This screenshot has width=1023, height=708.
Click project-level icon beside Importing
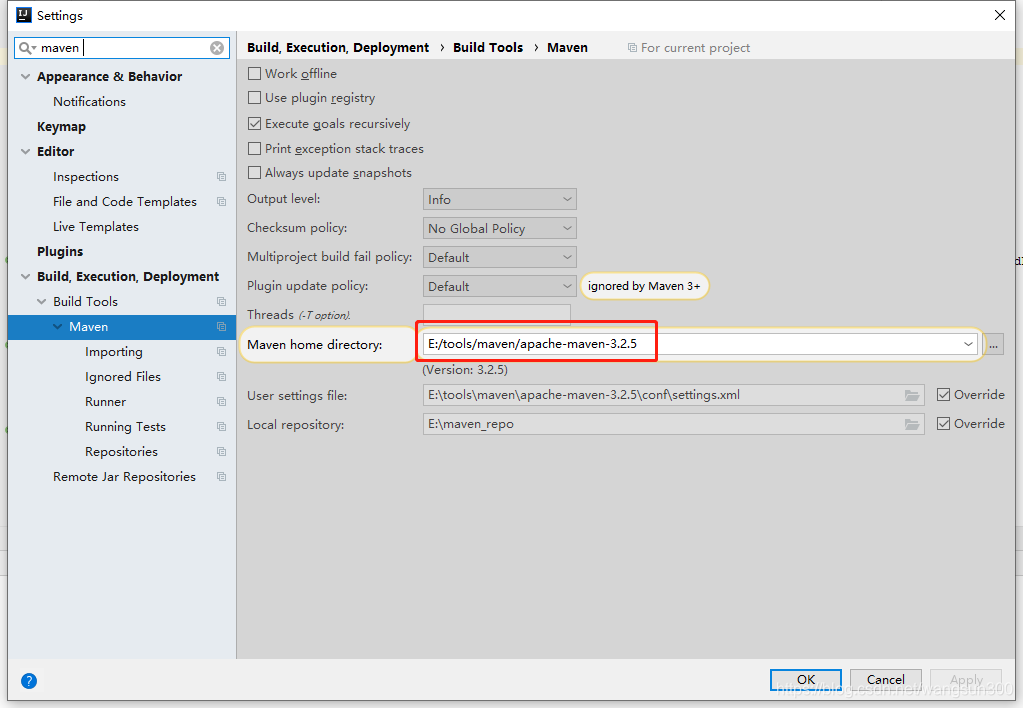tap(222, 352)
